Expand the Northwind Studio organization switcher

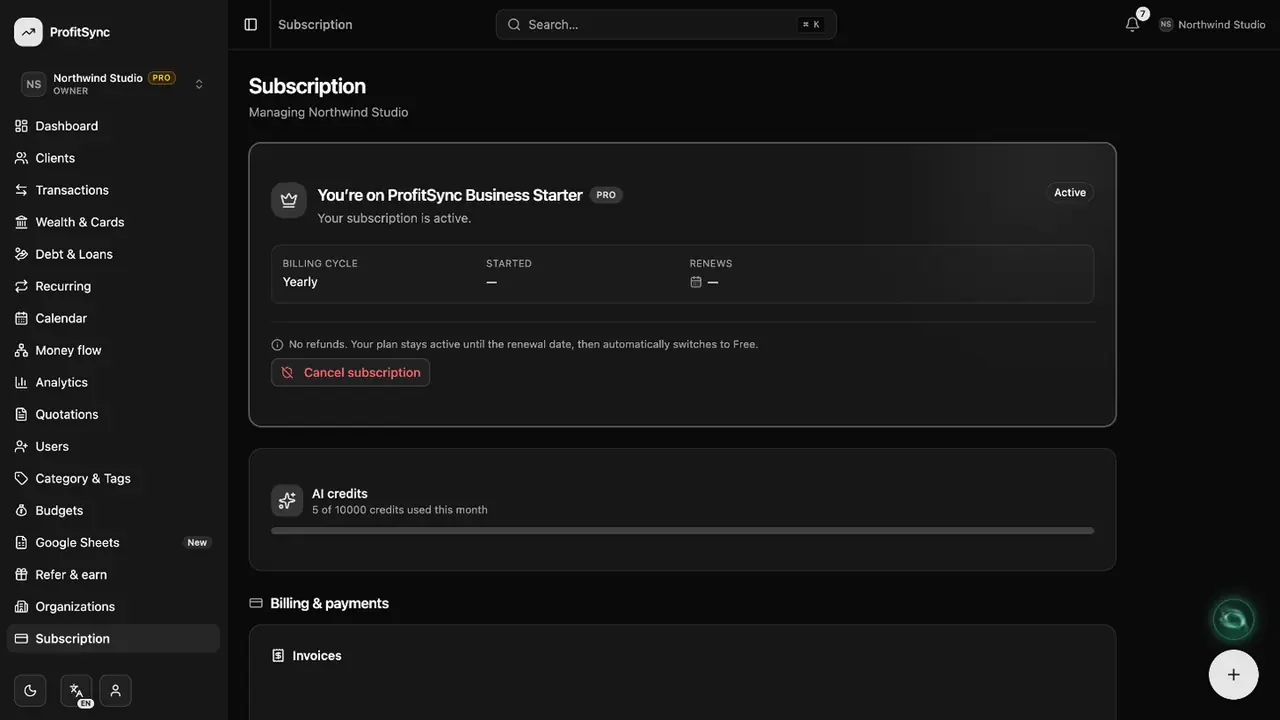click(x=113, y=84)
